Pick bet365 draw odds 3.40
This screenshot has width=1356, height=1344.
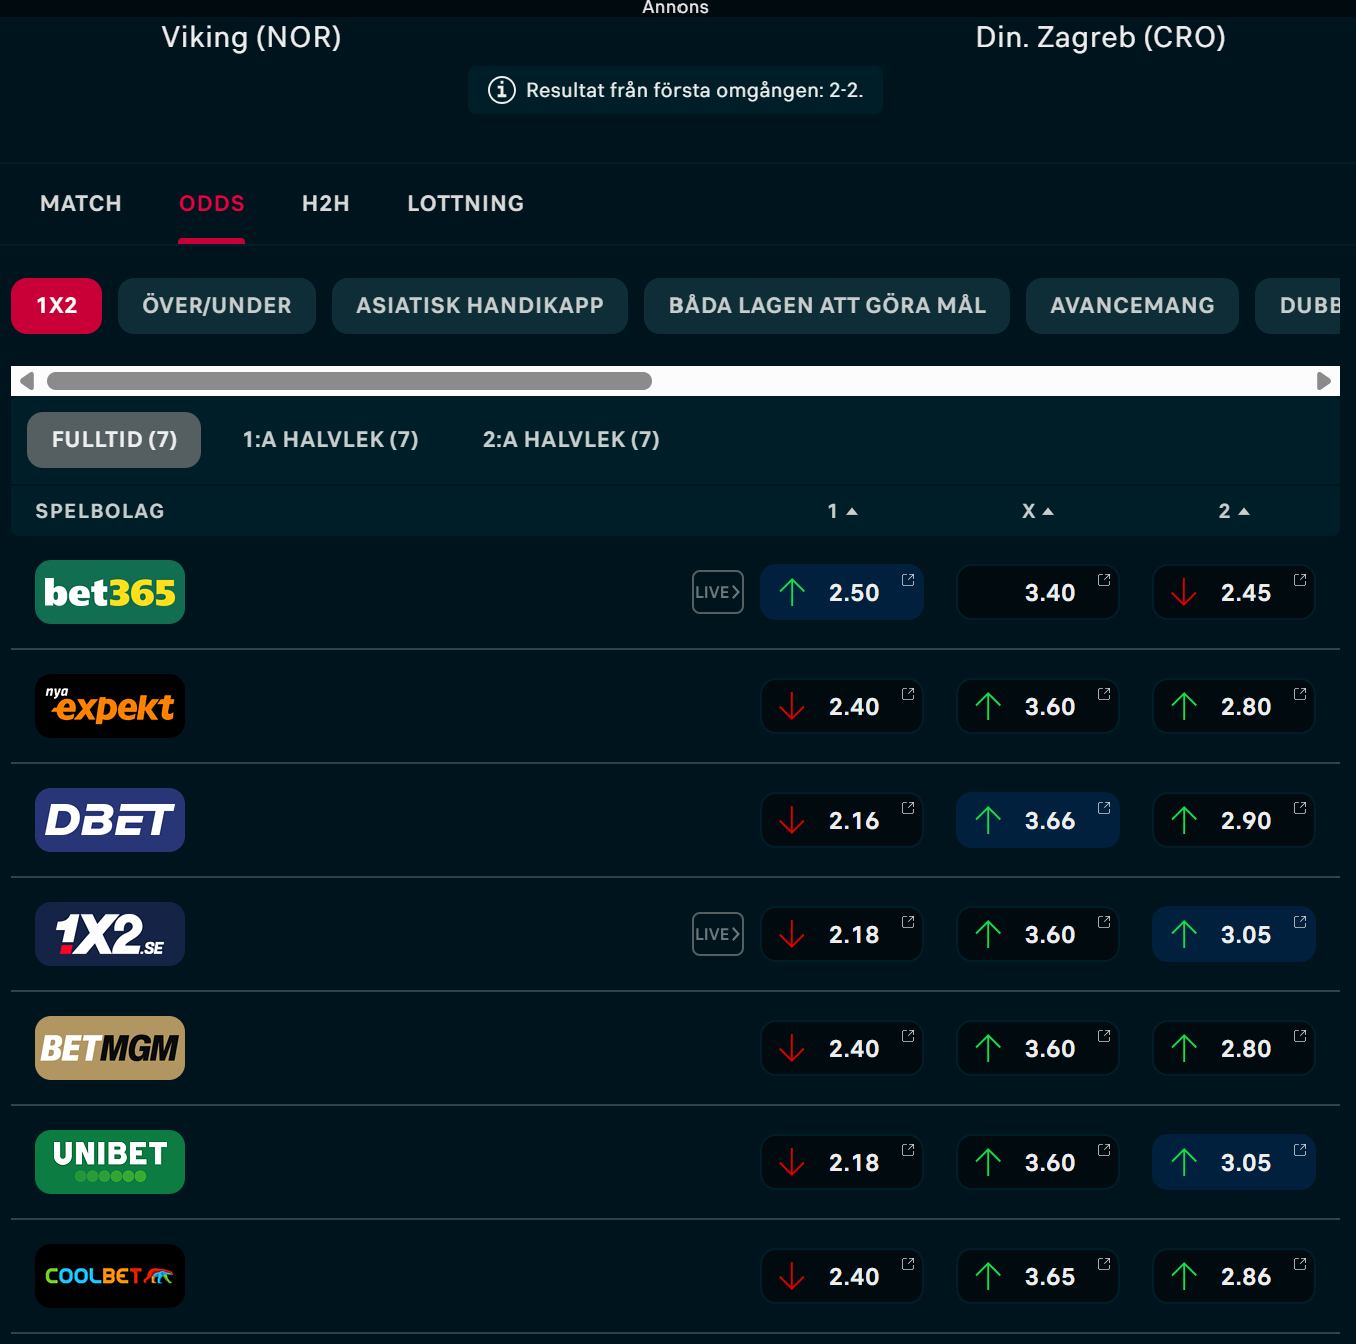pyautogui.click(x=1038, y=592)
